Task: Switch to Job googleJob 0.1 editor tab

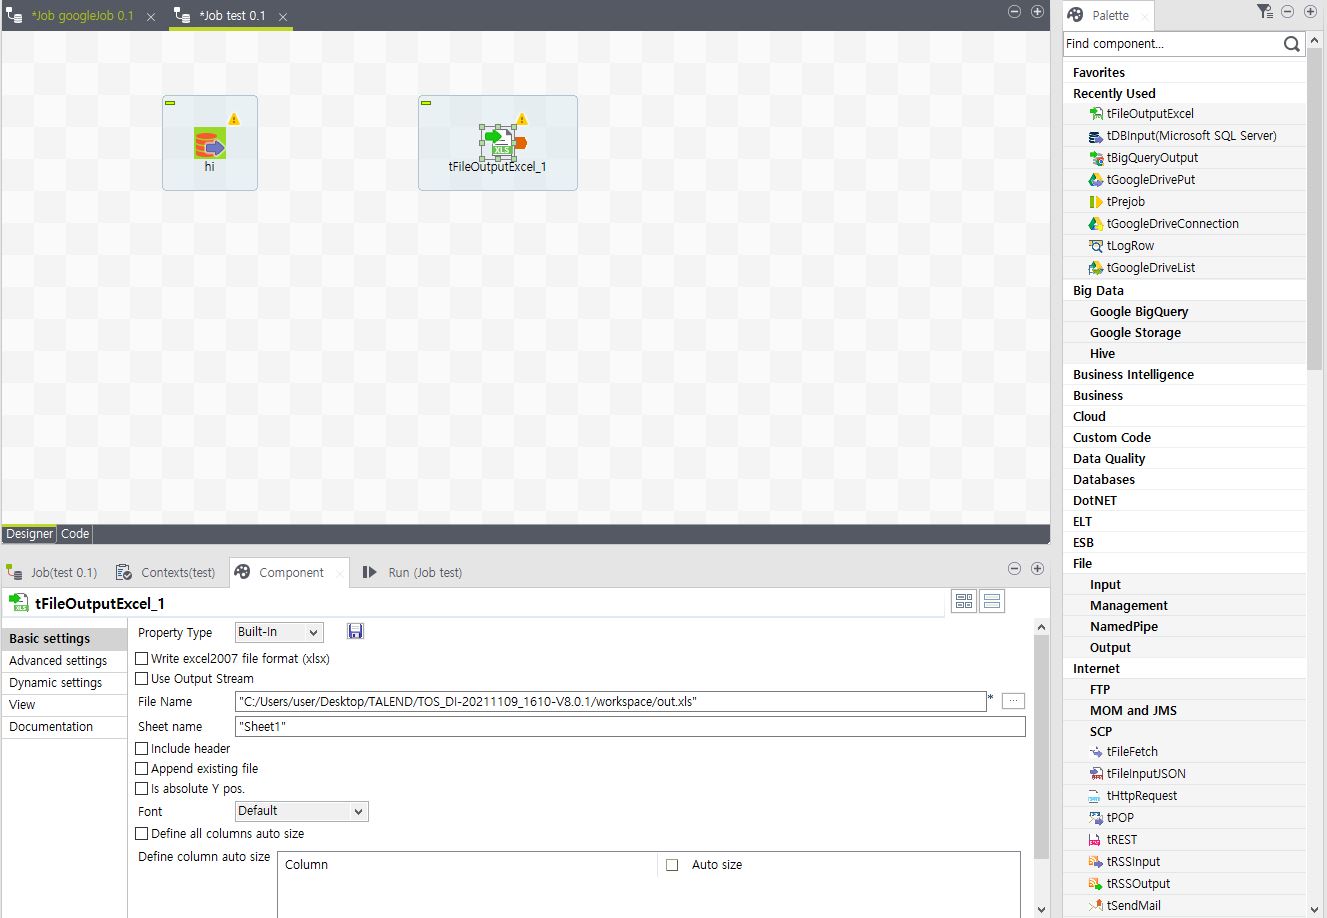Action: 82,16
